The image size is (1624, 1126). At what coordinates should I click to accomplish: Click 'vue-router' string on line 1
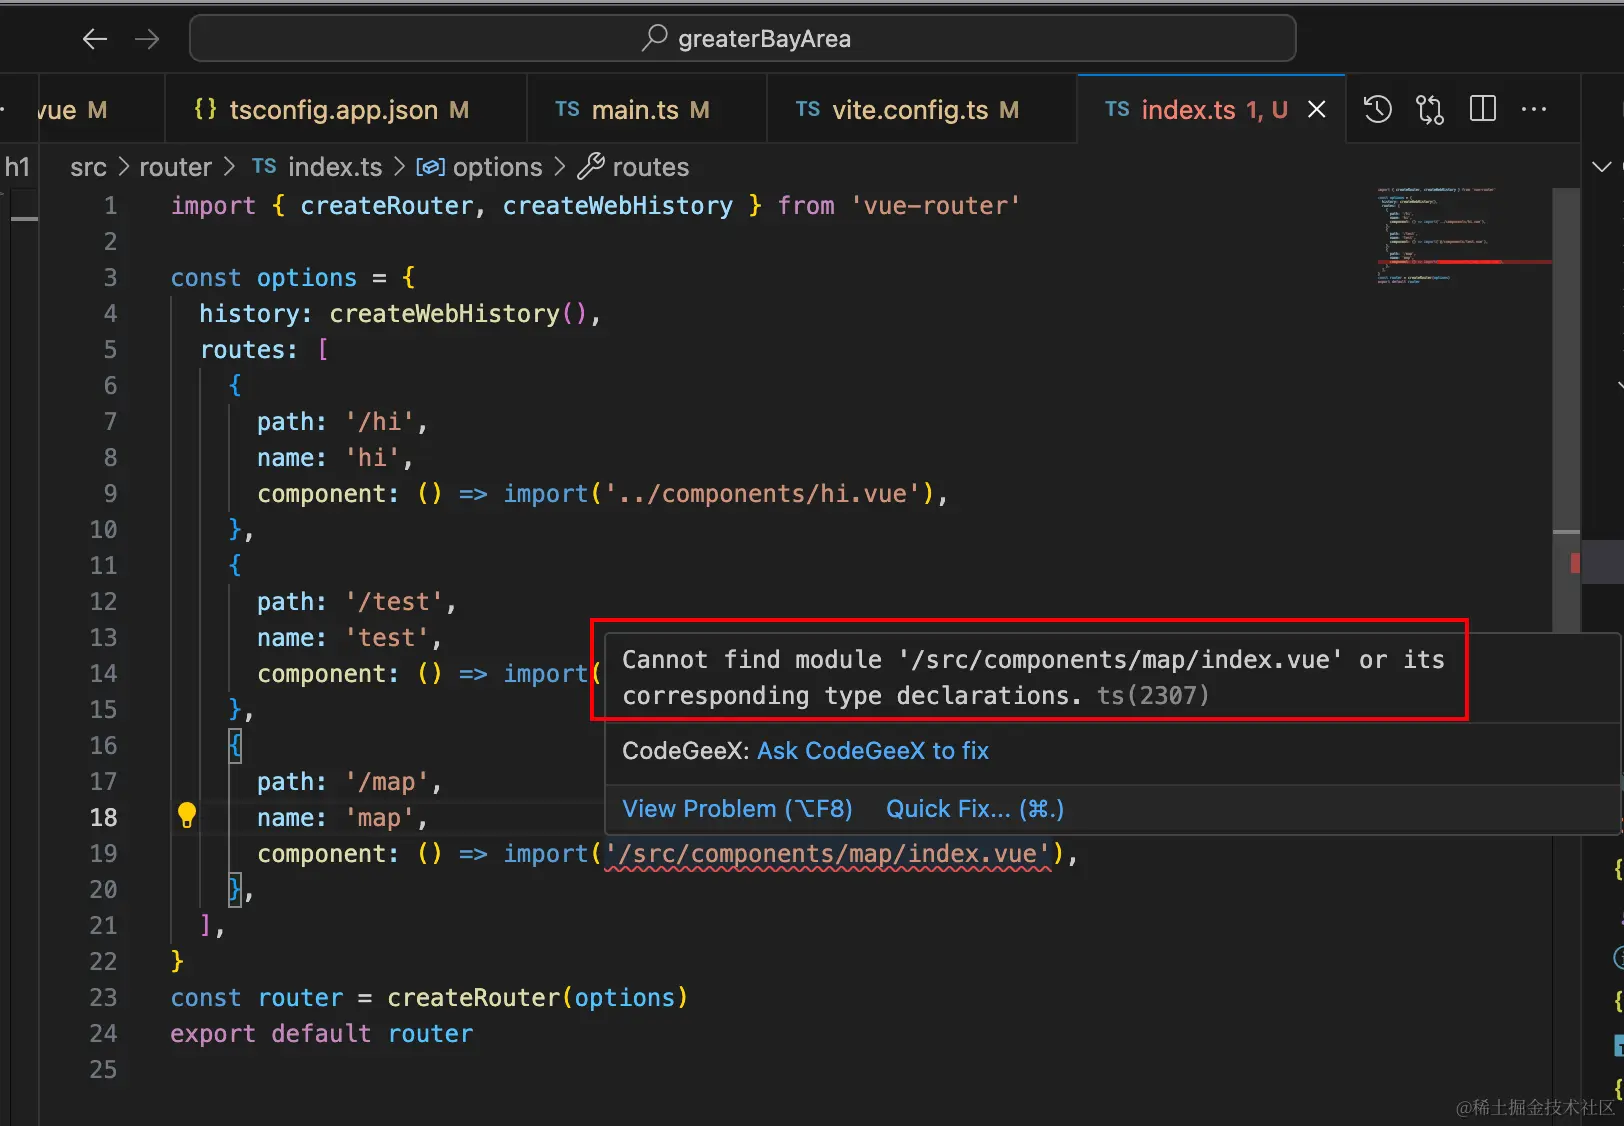pyautogui.click(x=936, y=206)
